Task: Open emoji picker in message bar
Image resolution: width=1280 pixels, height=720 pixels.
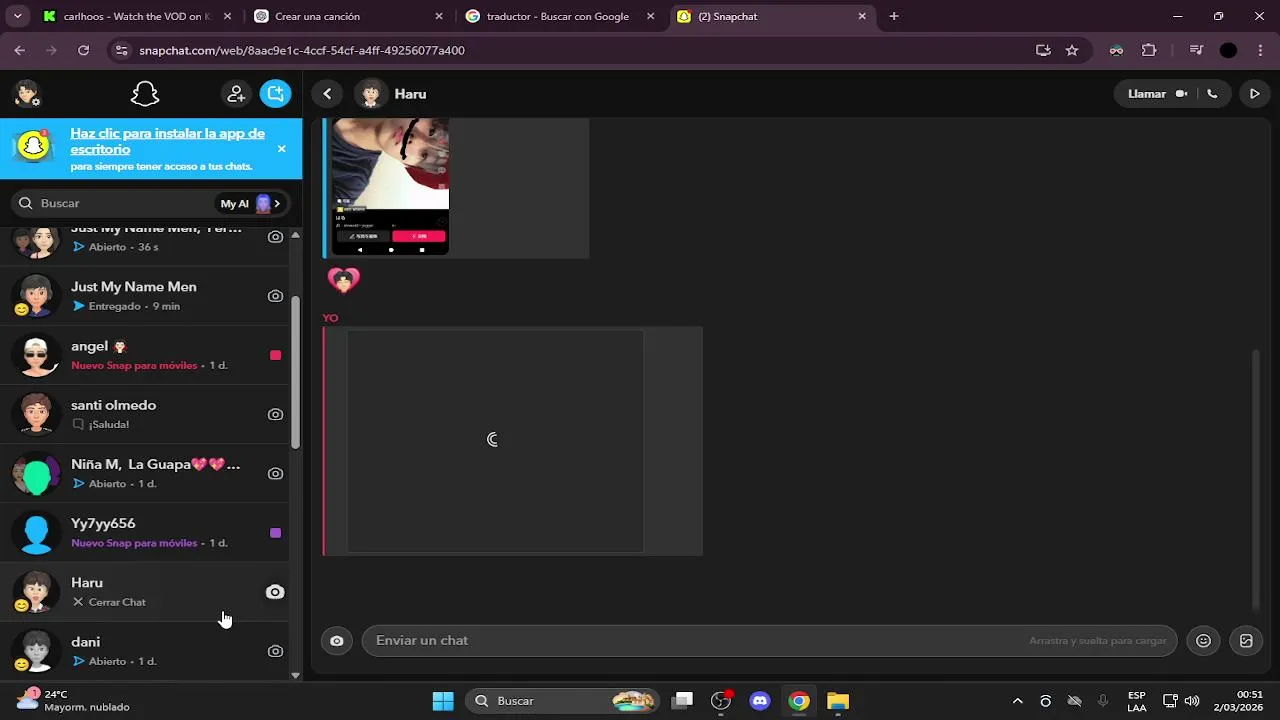Action: pos(1204,641)
